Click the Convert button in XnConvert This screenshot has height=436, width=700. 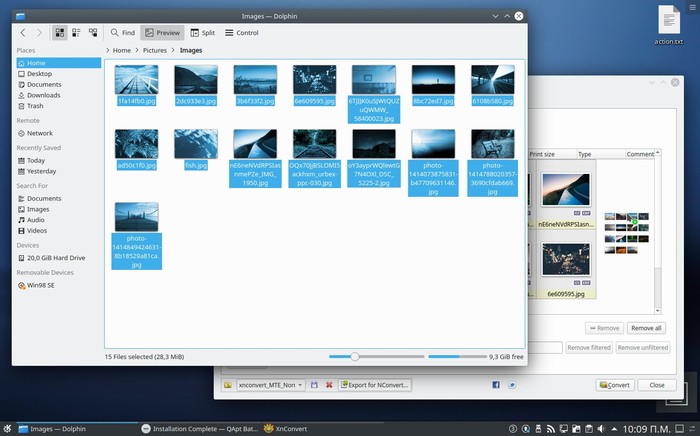tap(615, 385)
